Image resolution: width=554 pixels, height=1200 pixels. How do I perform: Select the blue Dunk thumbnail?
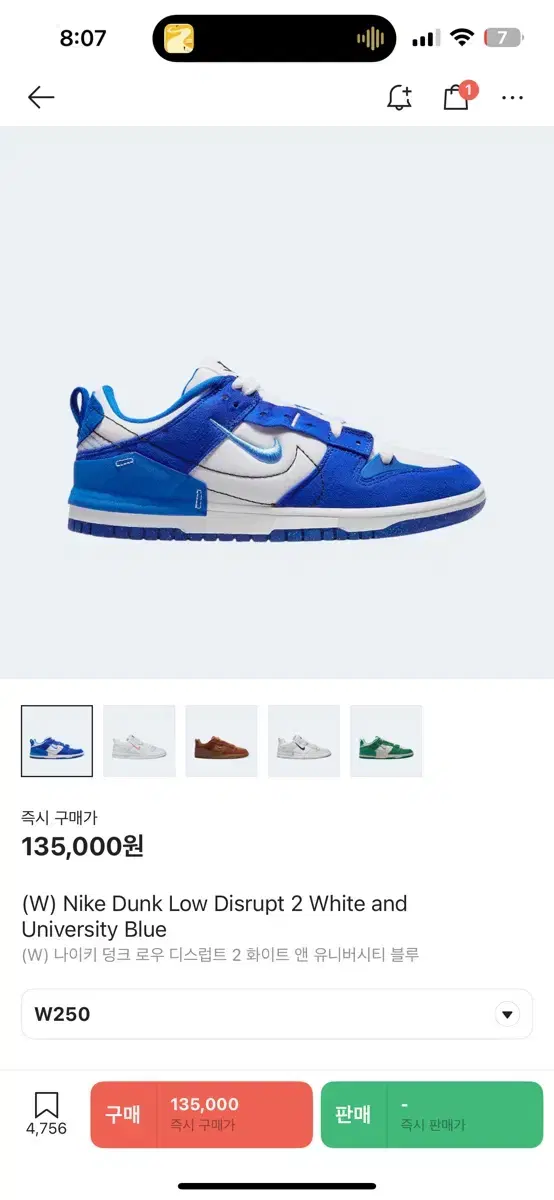[x=57, y=741]
